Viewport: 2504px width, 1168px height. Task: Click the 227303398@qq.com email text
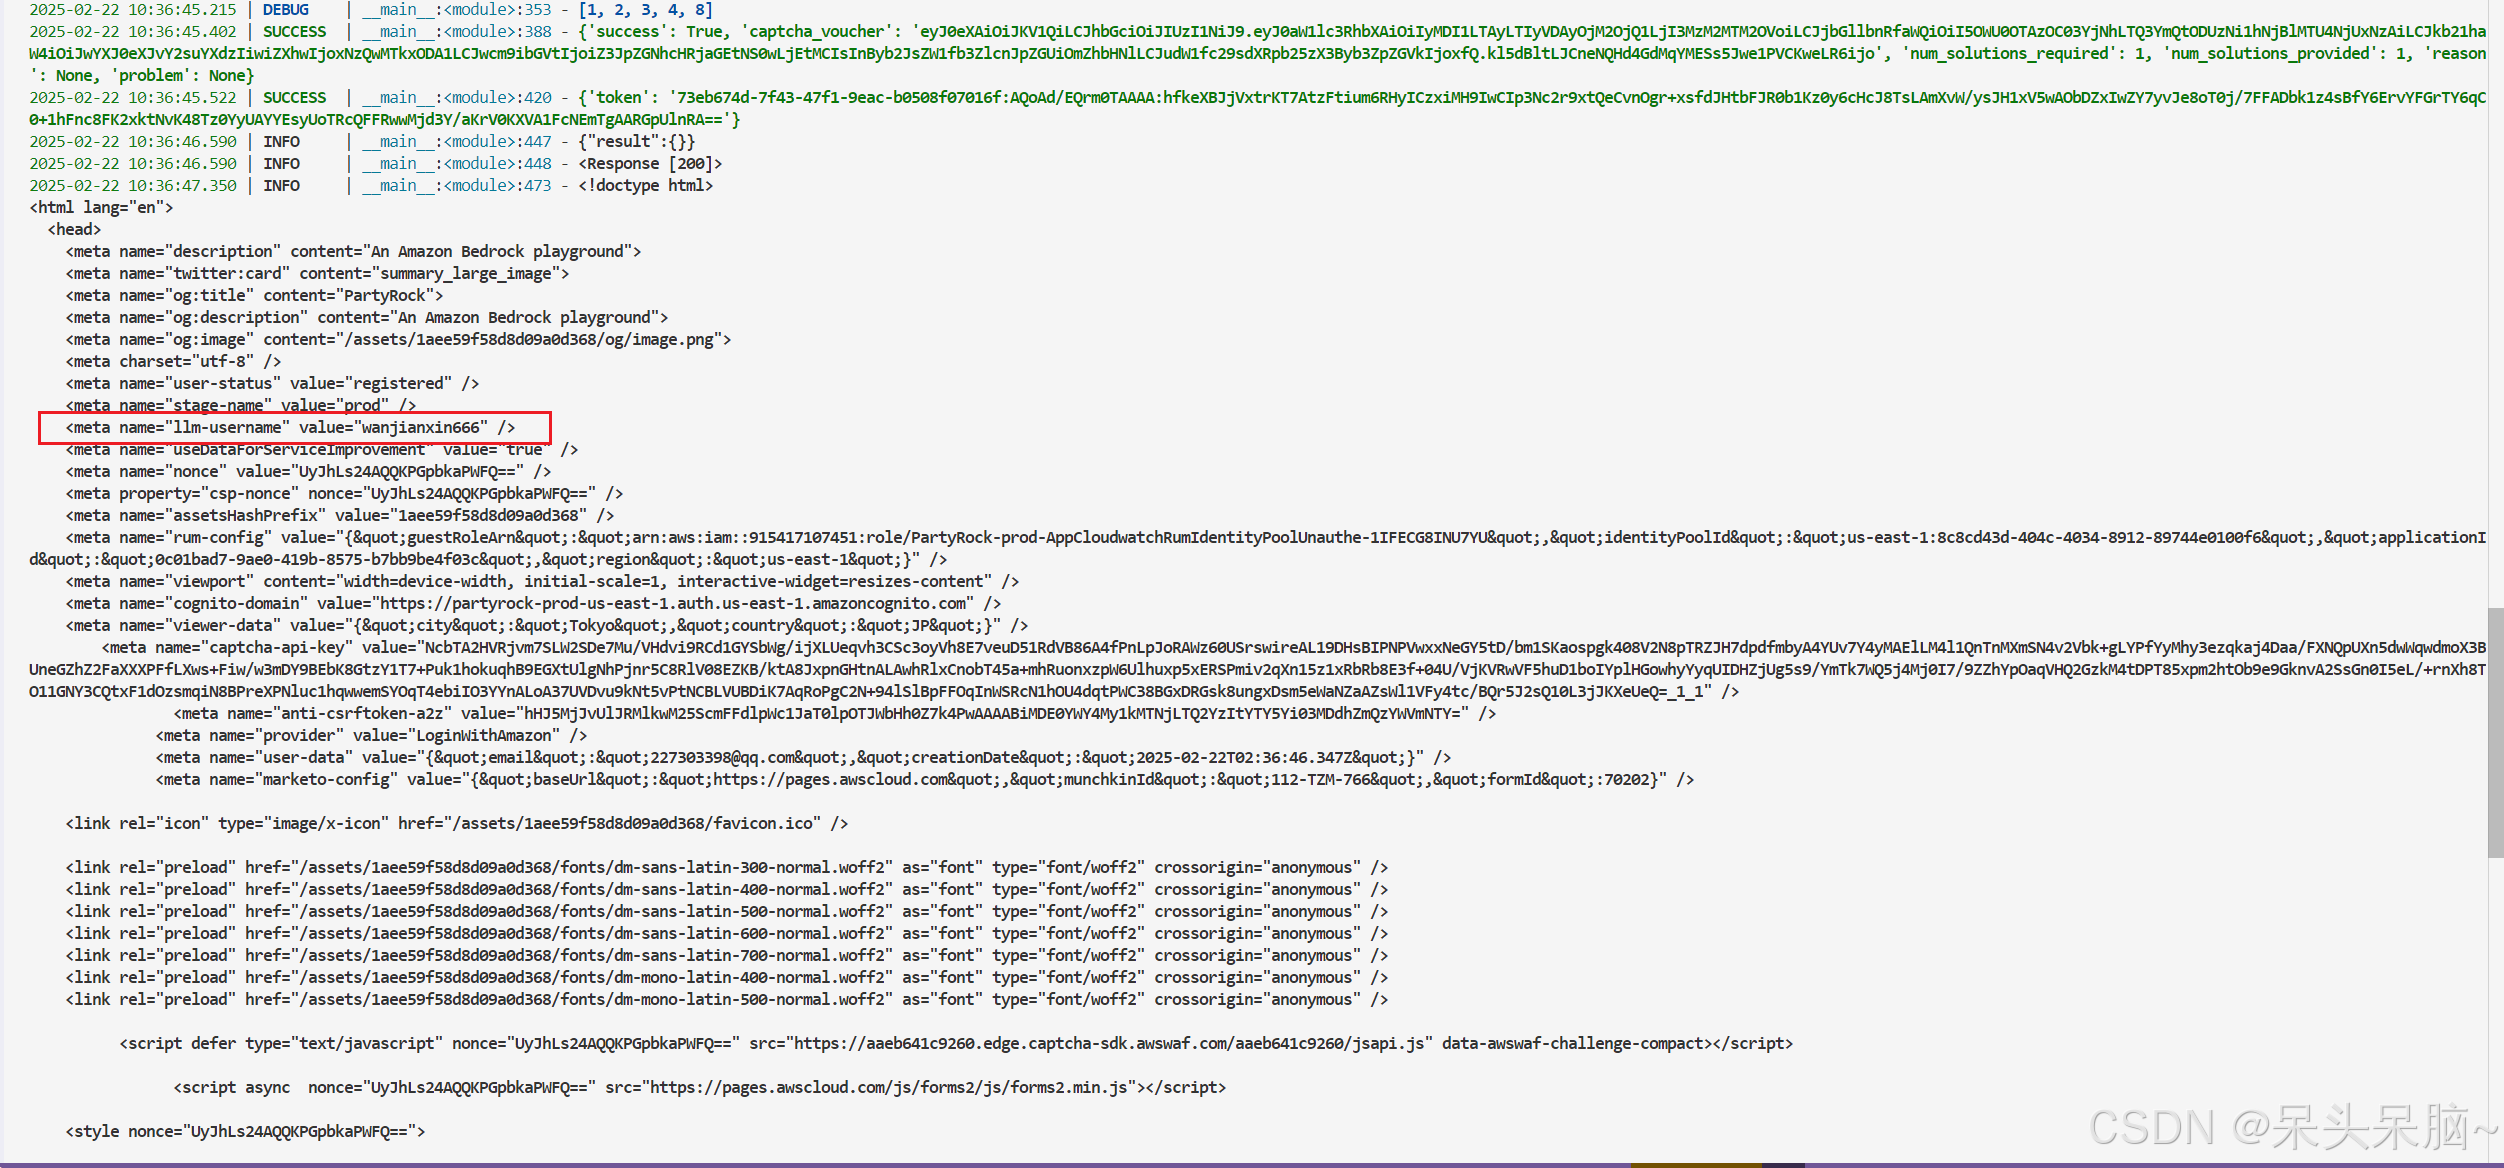click(x=724, y=758)
